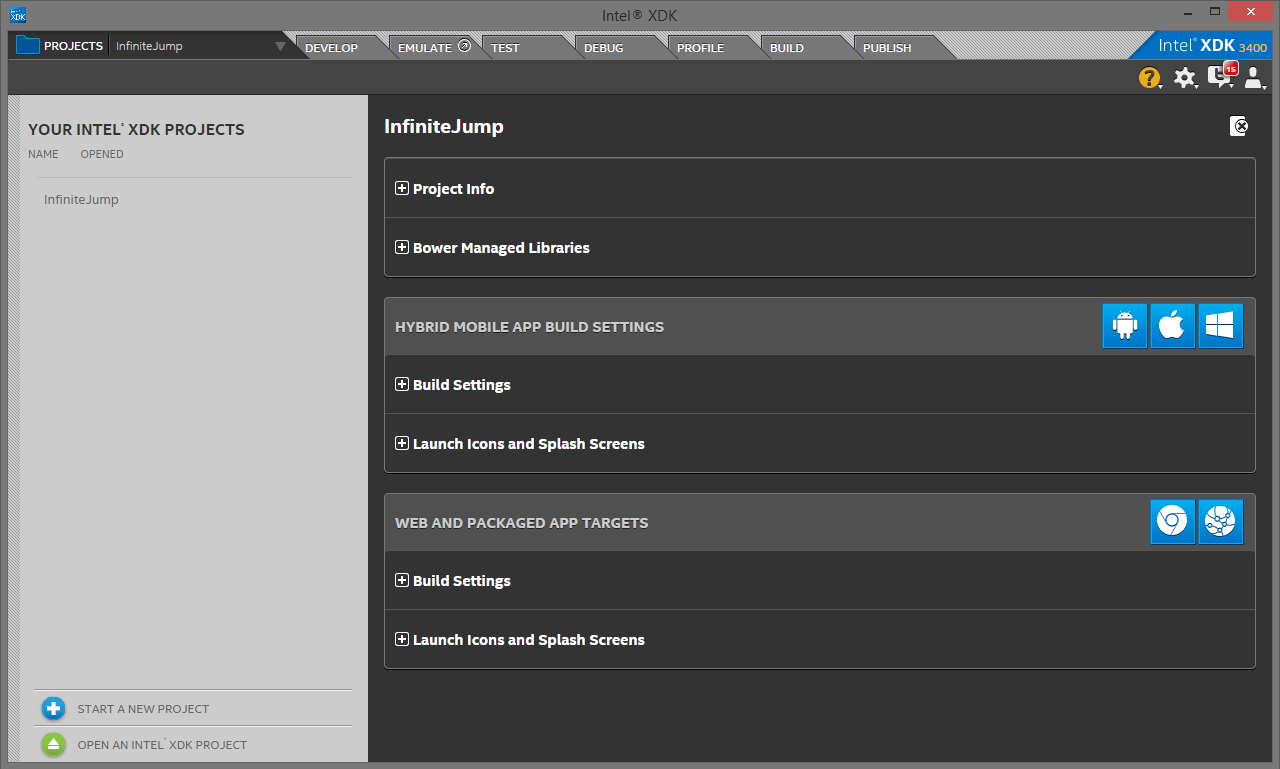Click START A NEW PROJECT
Image resolution: width=1280 pixels, height=769 pixels.
coord(143,709)
